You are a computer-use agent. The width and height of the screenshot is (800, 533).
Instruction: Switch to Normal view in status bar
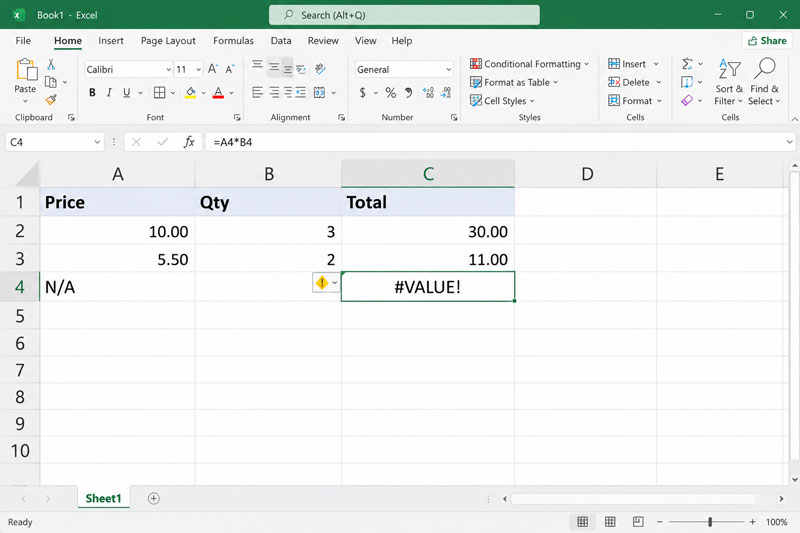tap(582, 522)
